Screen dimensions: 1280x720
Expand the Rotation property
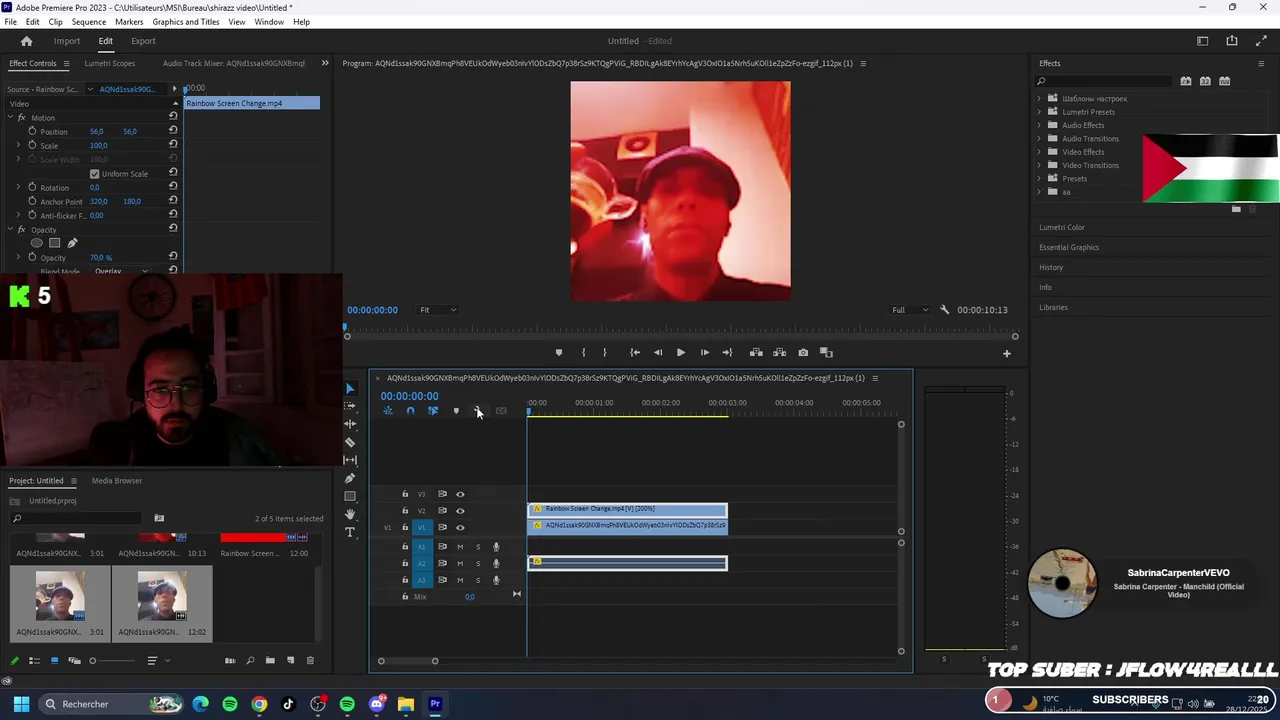tap(18, 187)
